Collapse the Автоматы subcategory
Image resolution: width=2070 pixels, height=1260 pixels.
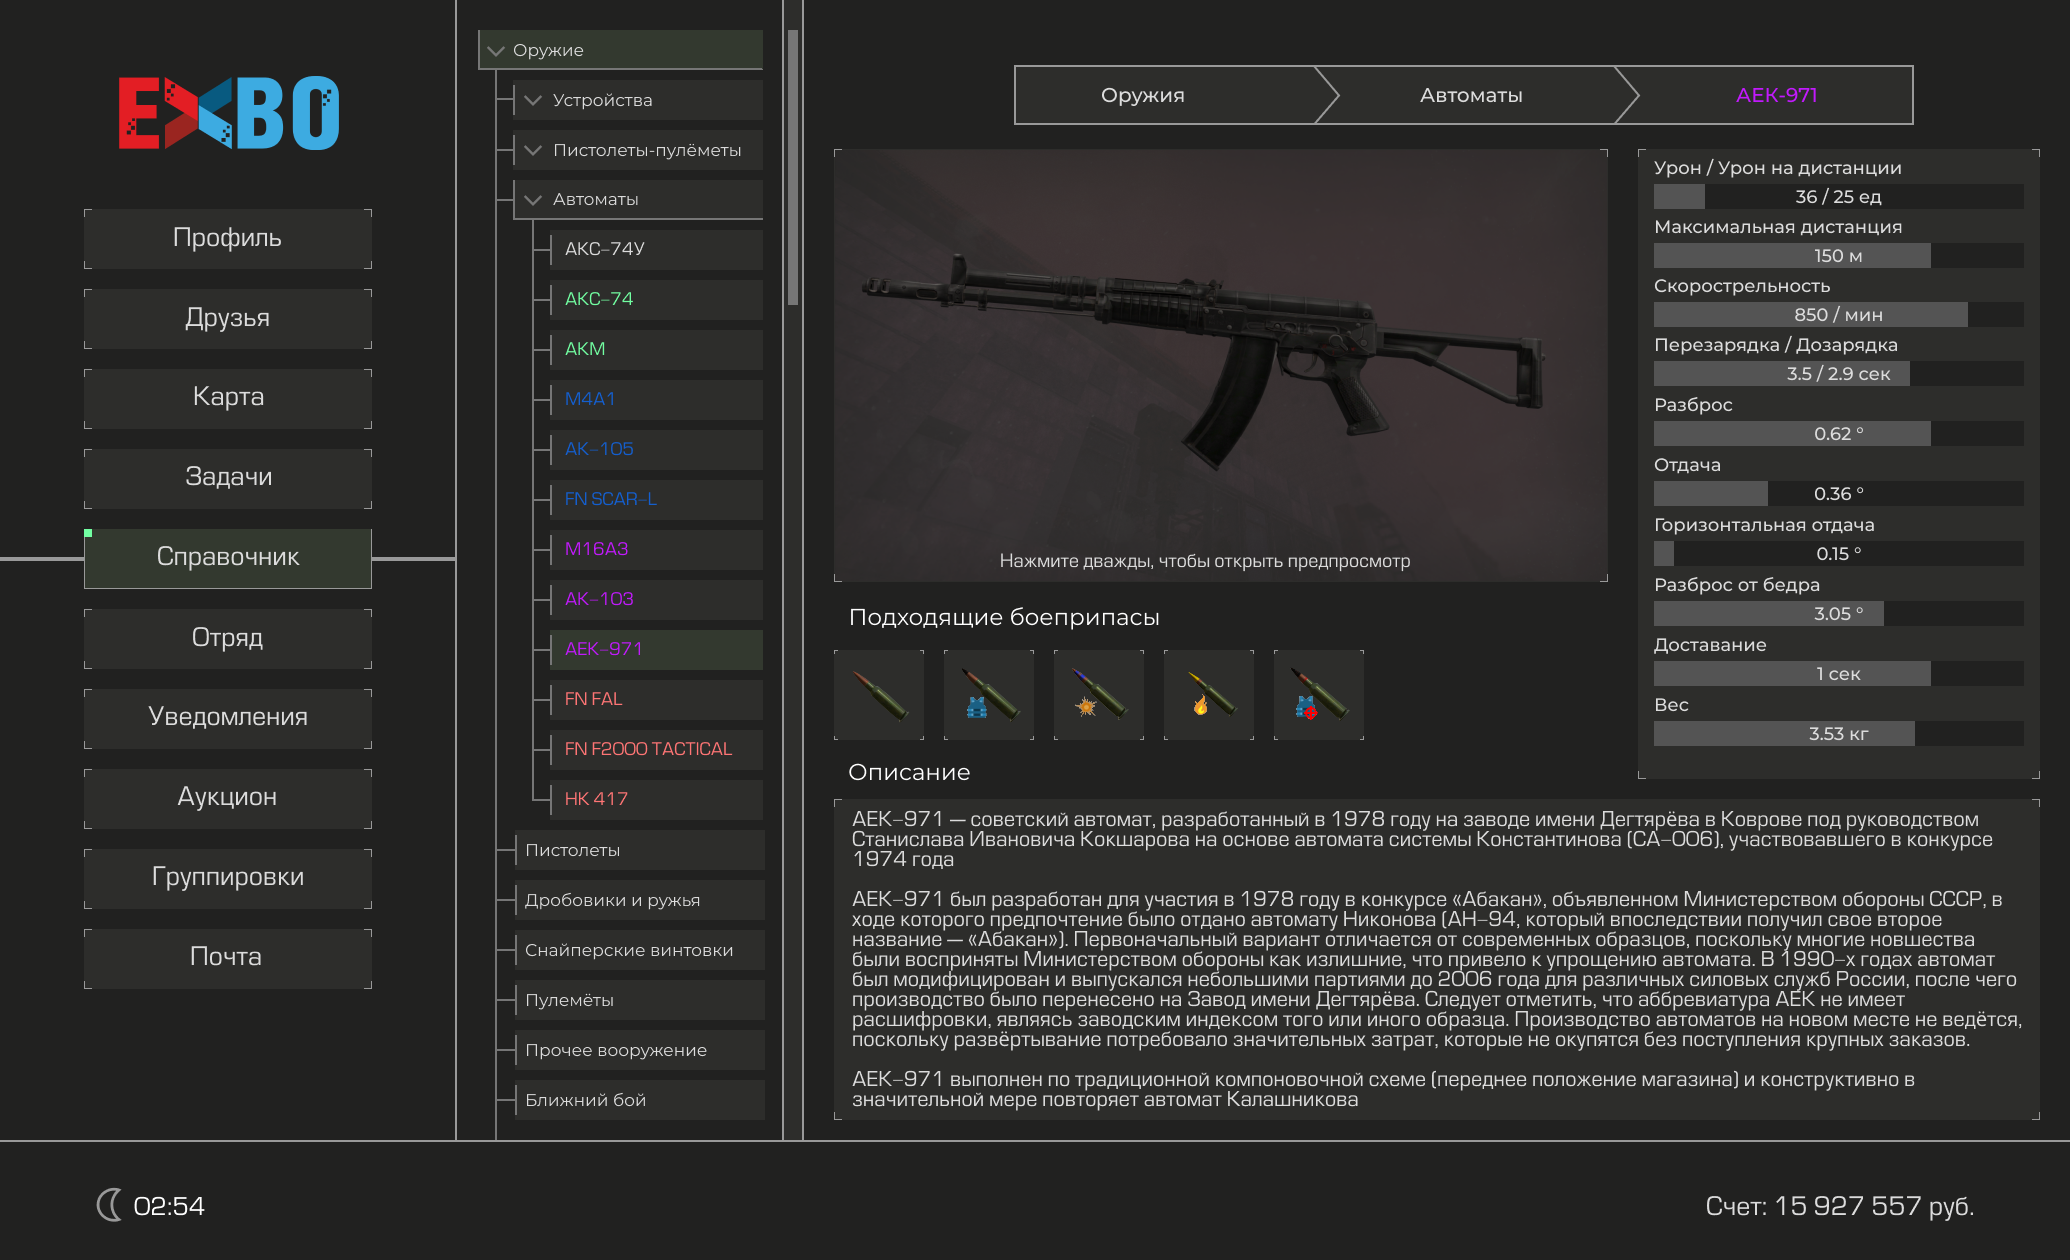(x=533, y=199)
